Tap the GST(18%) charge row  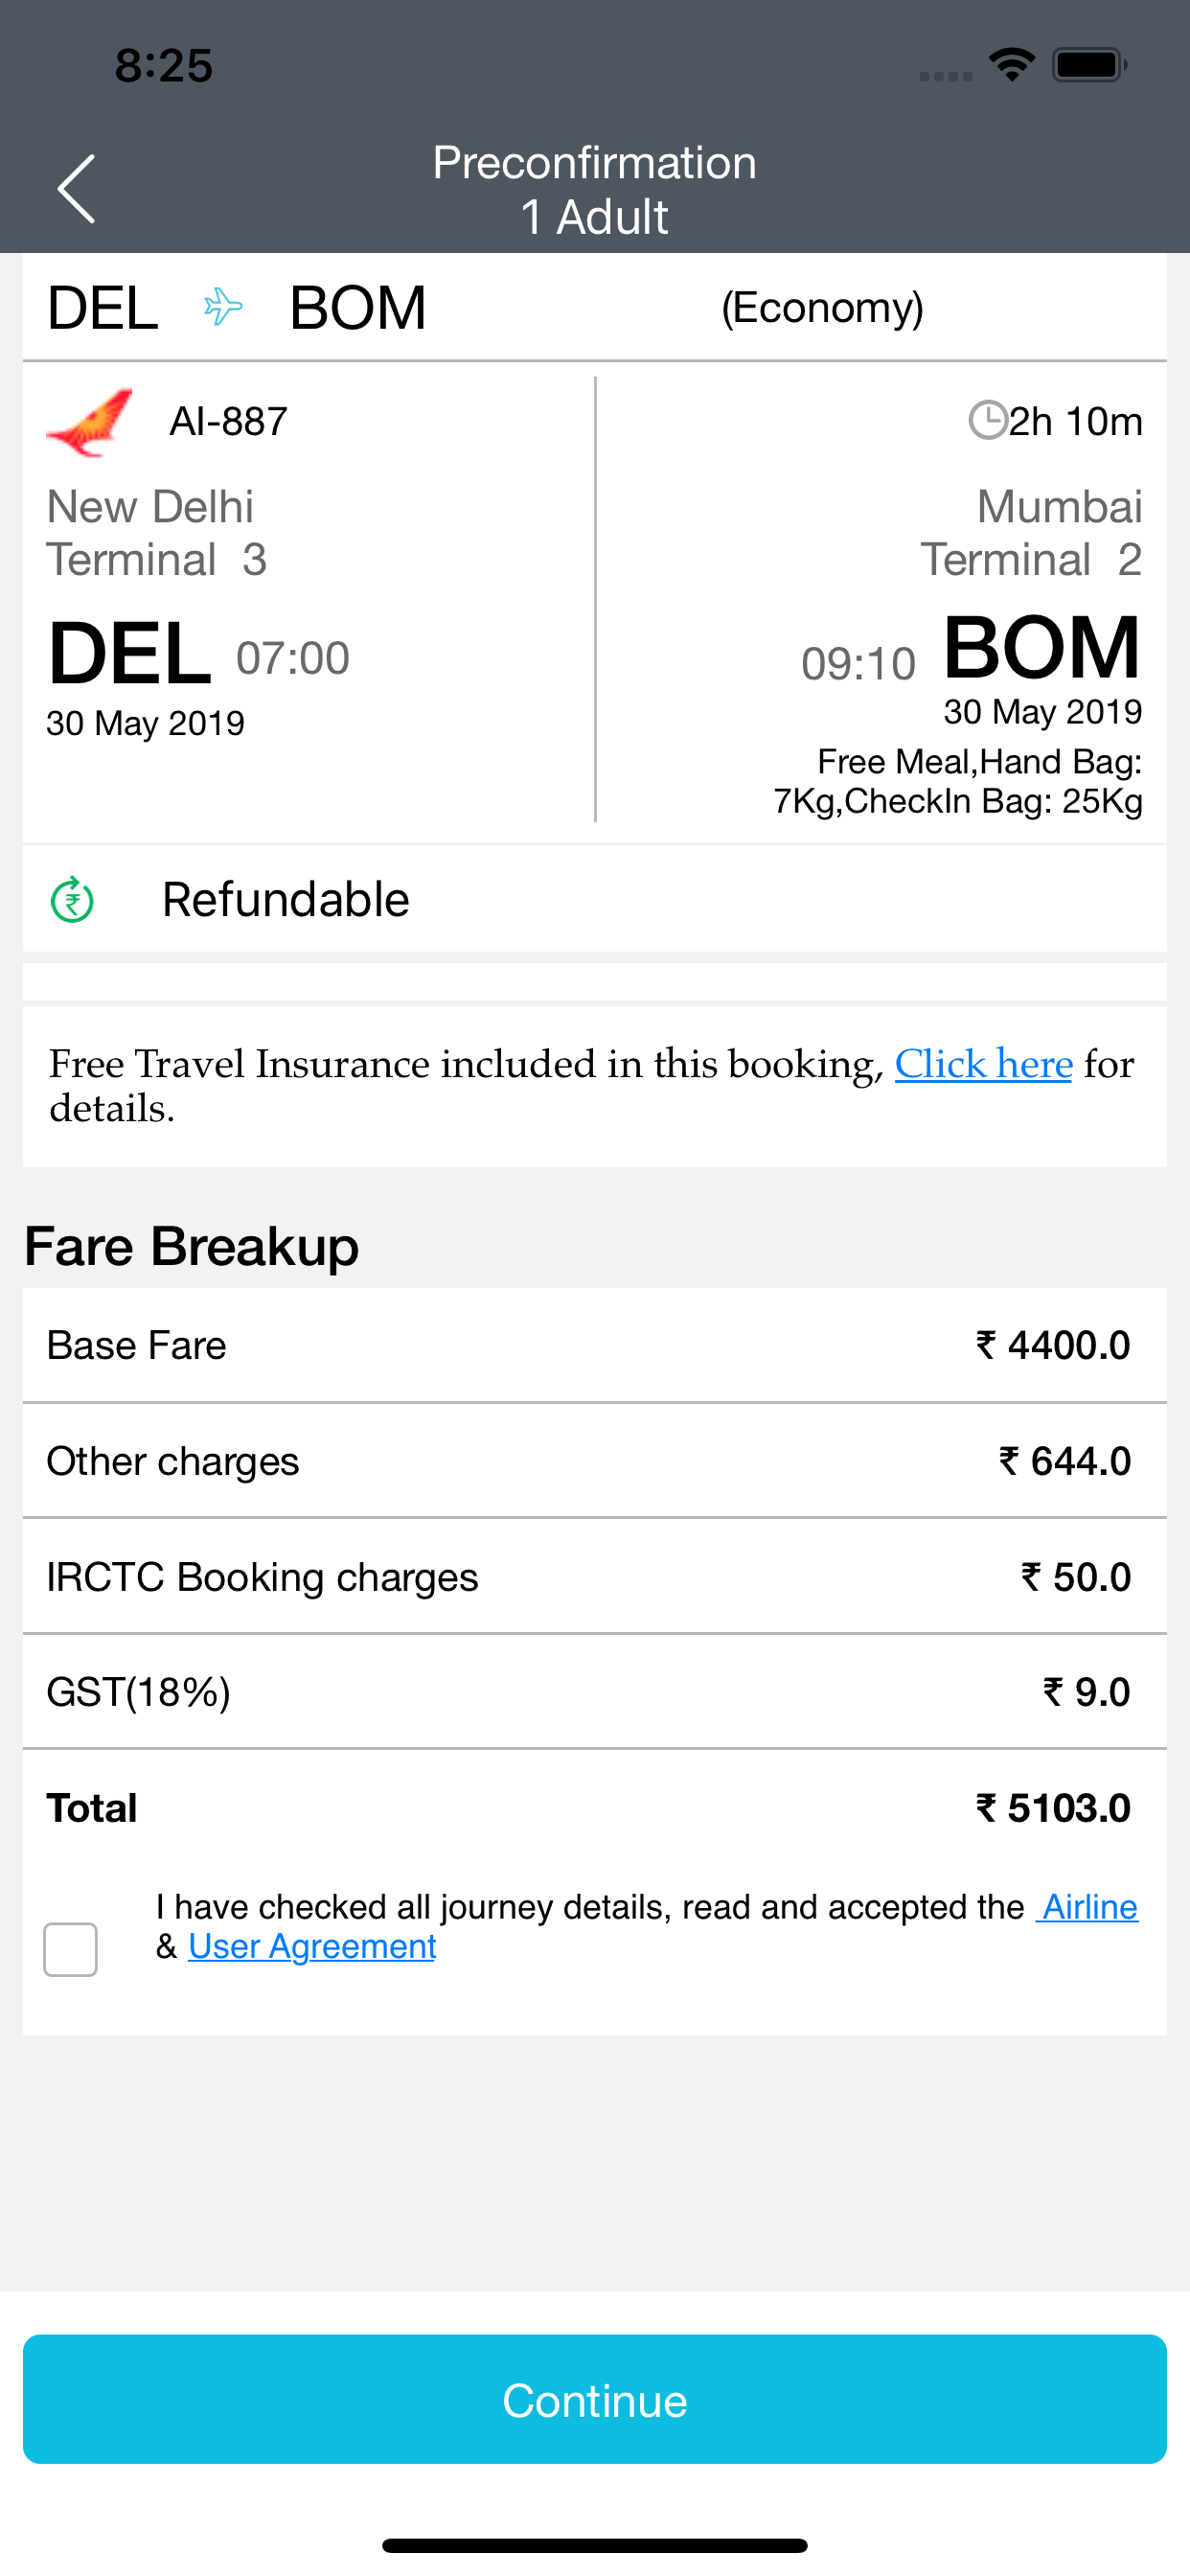pos(595,1692)
